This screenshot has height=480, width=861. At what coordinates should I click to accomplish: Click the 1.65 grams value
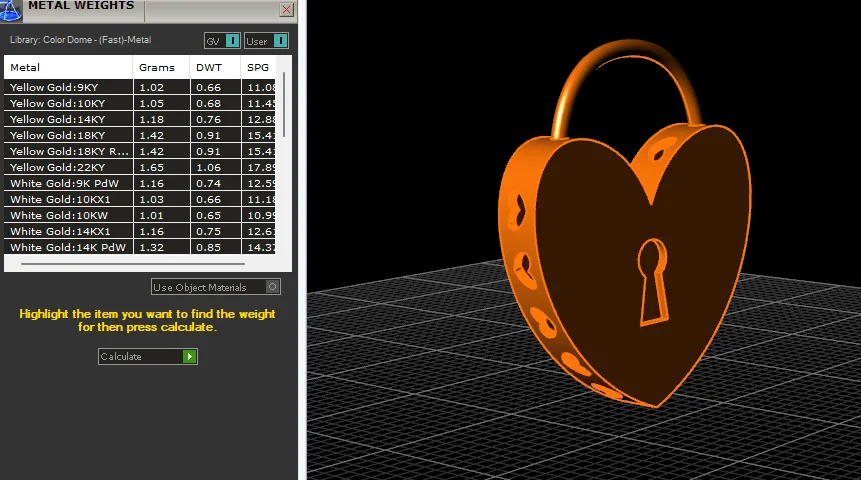(x=152, y=167)
